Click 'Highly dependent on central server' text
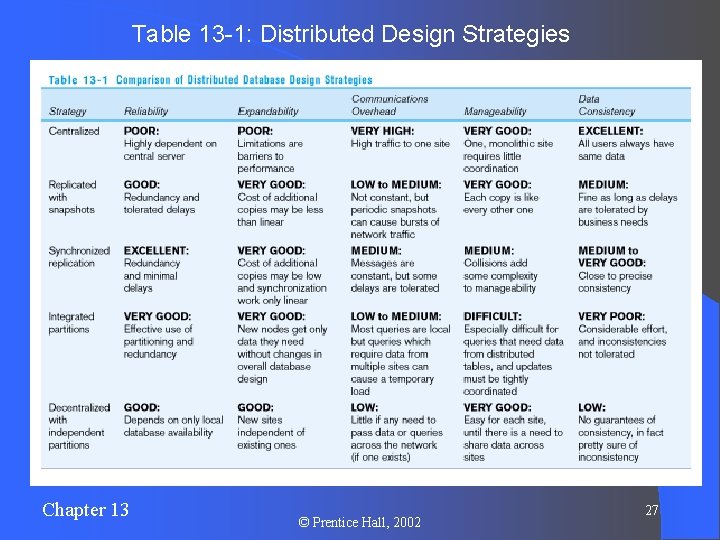Screen dimensions: 720x540 (170, 150)
